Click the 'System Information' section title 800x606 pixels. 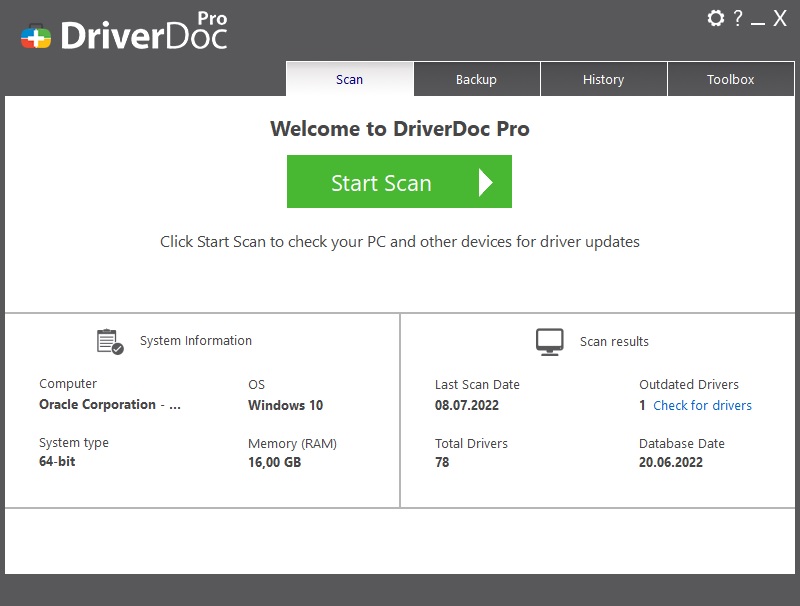(196, 341)
